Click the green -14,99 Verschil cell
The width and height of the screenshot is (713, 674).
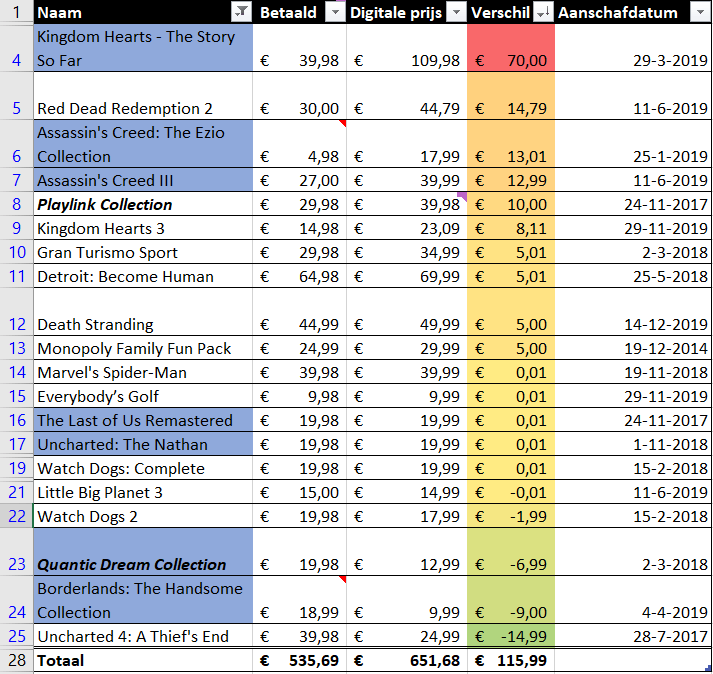point(511,636)
